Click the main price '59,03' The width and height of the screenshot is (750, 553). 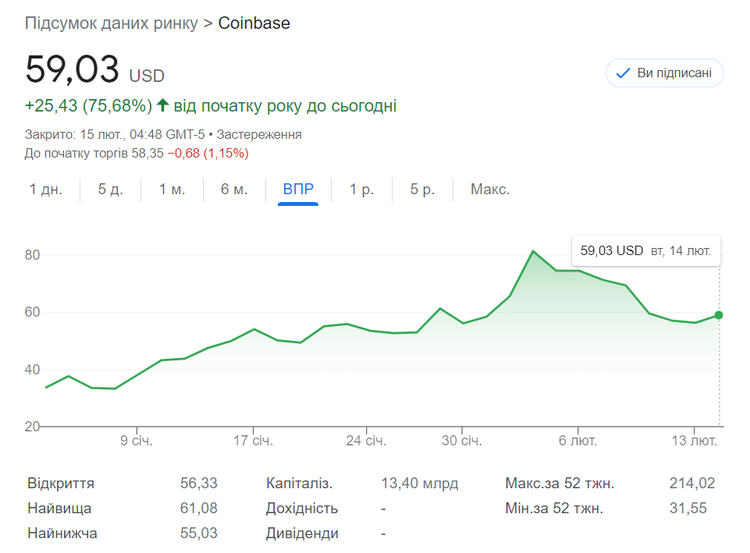click(72, 69)
